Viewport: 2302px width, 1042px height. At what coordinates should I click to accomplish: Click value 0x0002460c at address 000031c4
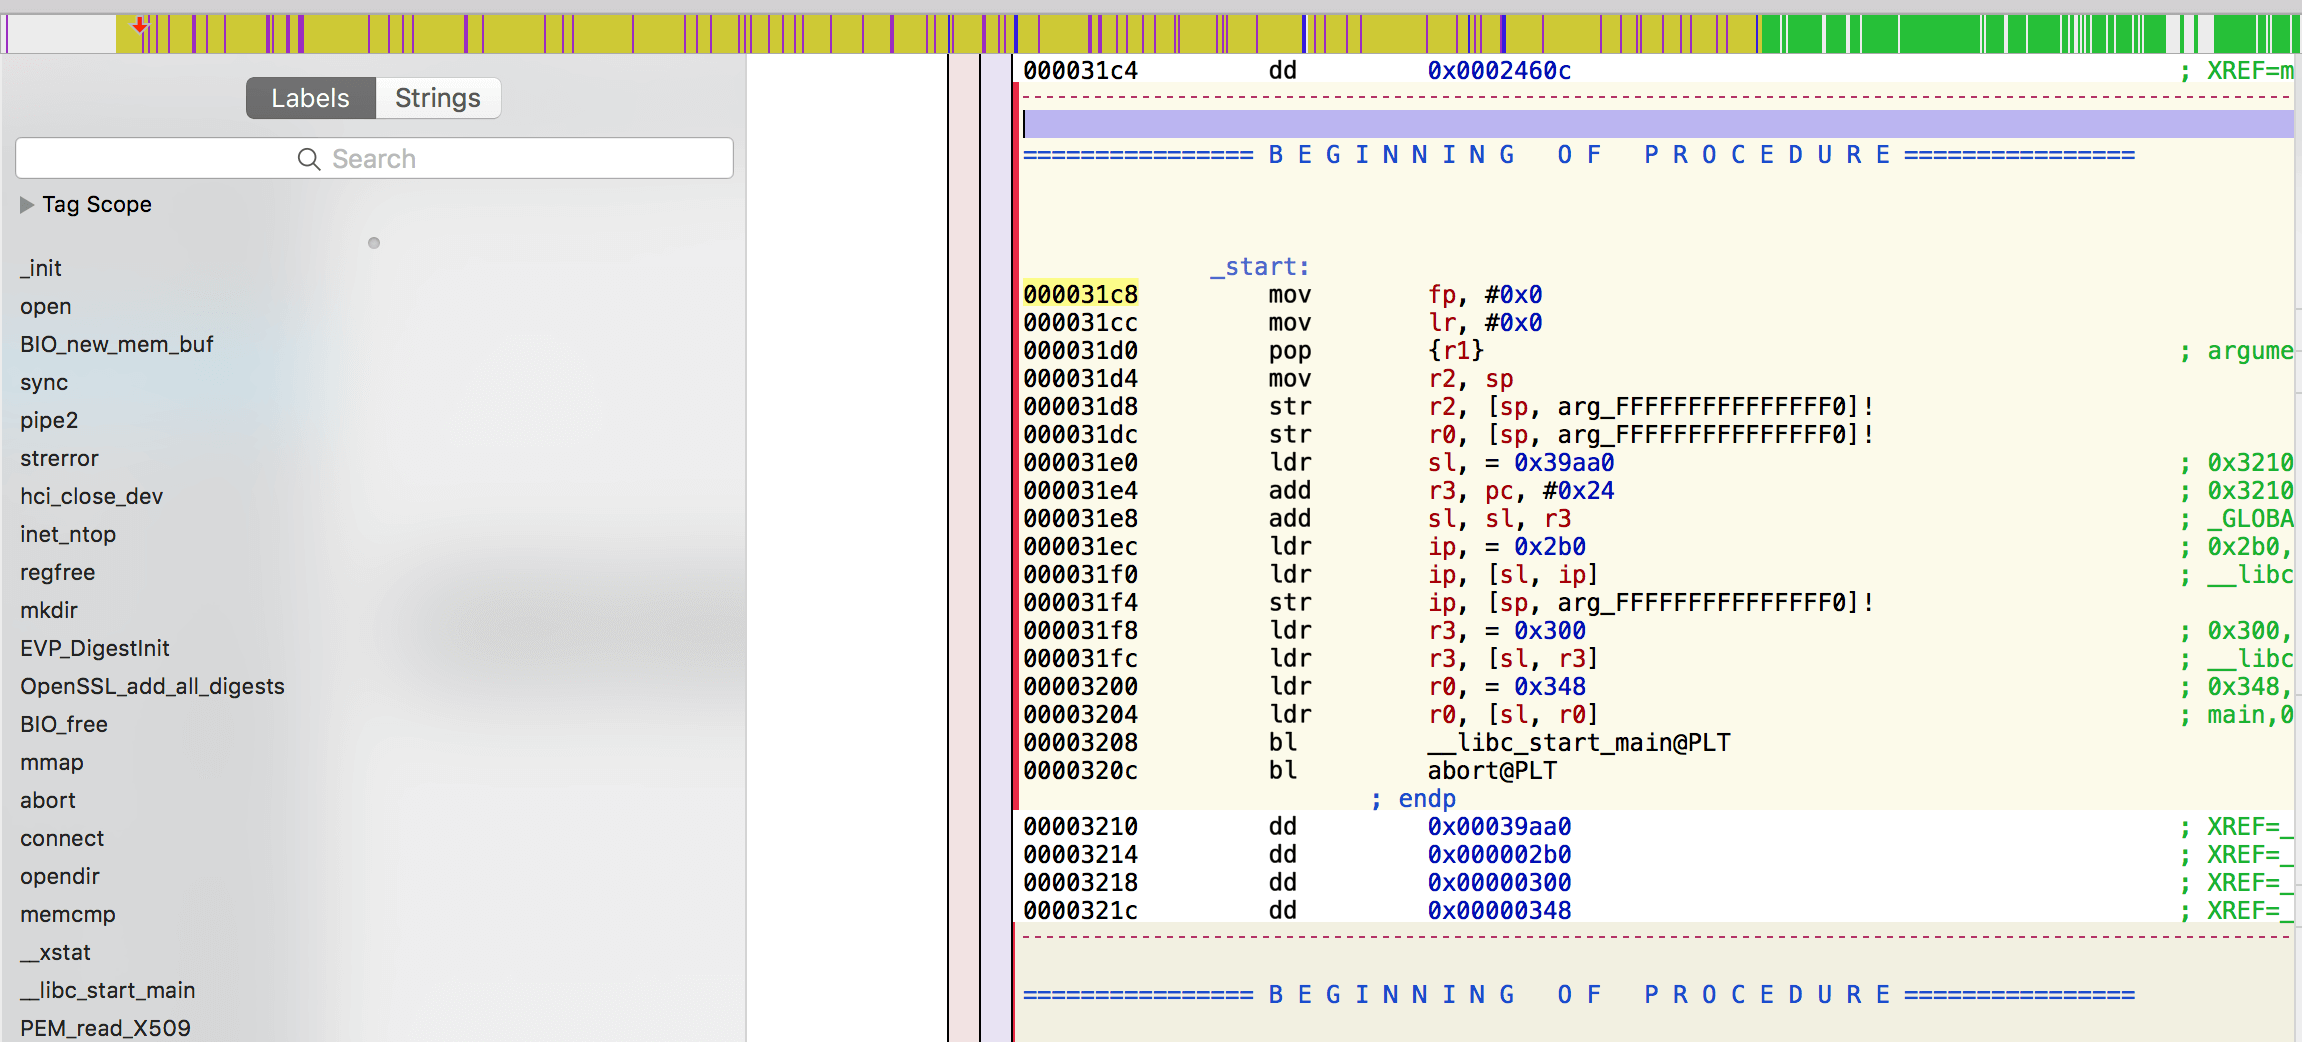(x=1499, y=71)
